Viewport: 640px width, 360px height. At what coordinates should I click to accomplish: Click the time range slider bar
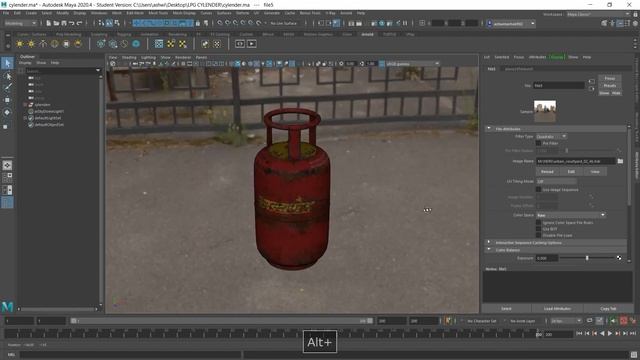(221, 321)
